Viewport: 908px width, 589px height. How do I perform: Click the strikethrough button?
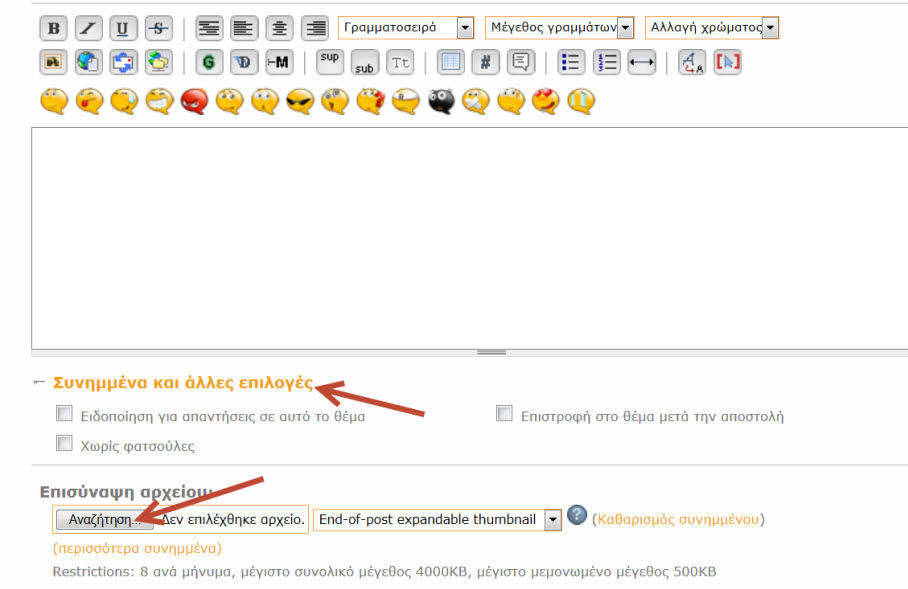tap(158, 28)
